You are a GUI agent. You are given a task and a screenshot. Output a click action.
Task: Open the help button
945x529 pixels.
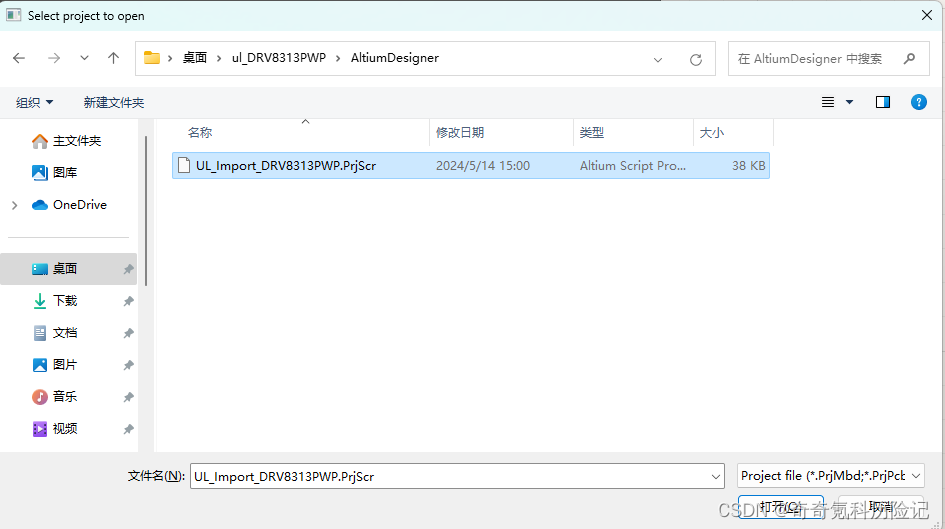pos(918,102)
